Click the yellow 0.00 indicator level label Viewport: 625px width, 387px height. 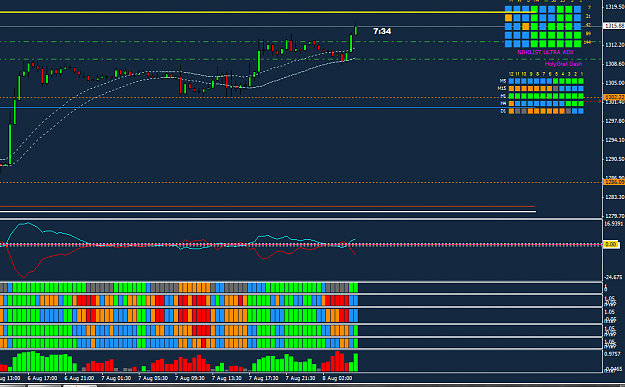(611, 244)
